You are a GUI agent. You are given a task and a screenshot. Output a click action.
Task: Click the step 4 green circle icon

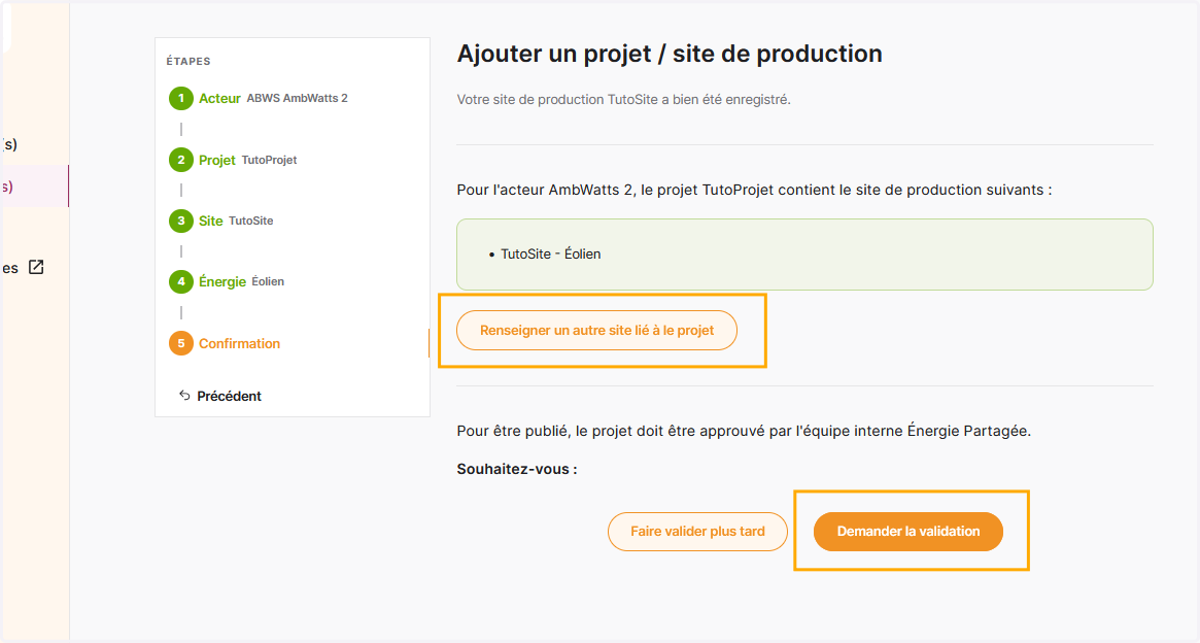(x=181, y=282)
